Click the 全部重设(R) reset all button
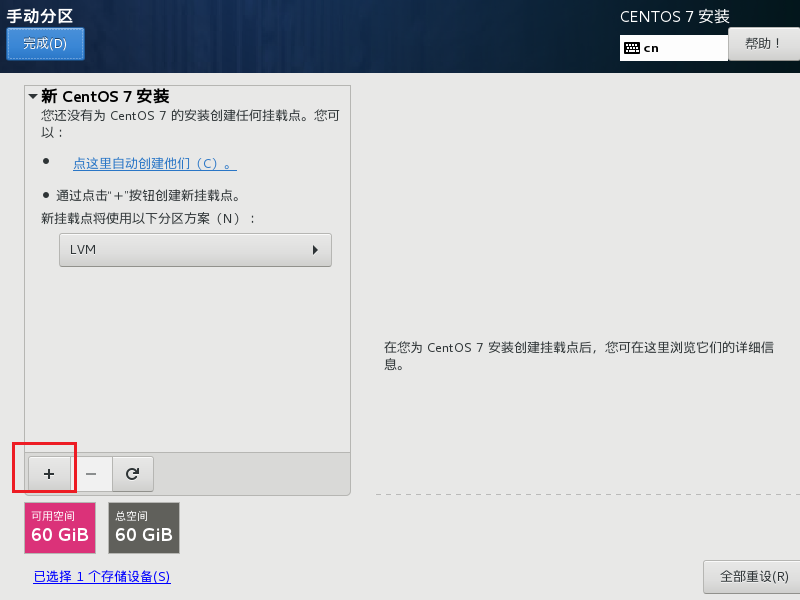Viewport: 800px width, 600px height. 753,577
